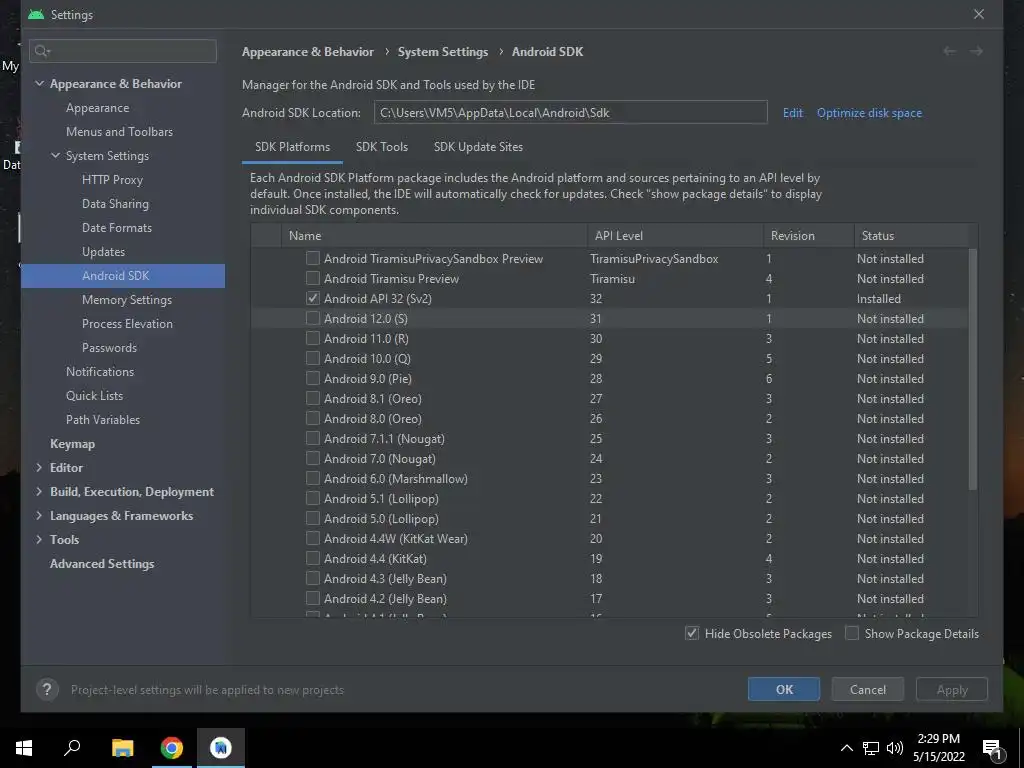Image resolution: width=1024 pixels, height=768 pixels.
Task: Select Date Formats settings
Action: tap(117, 228)
